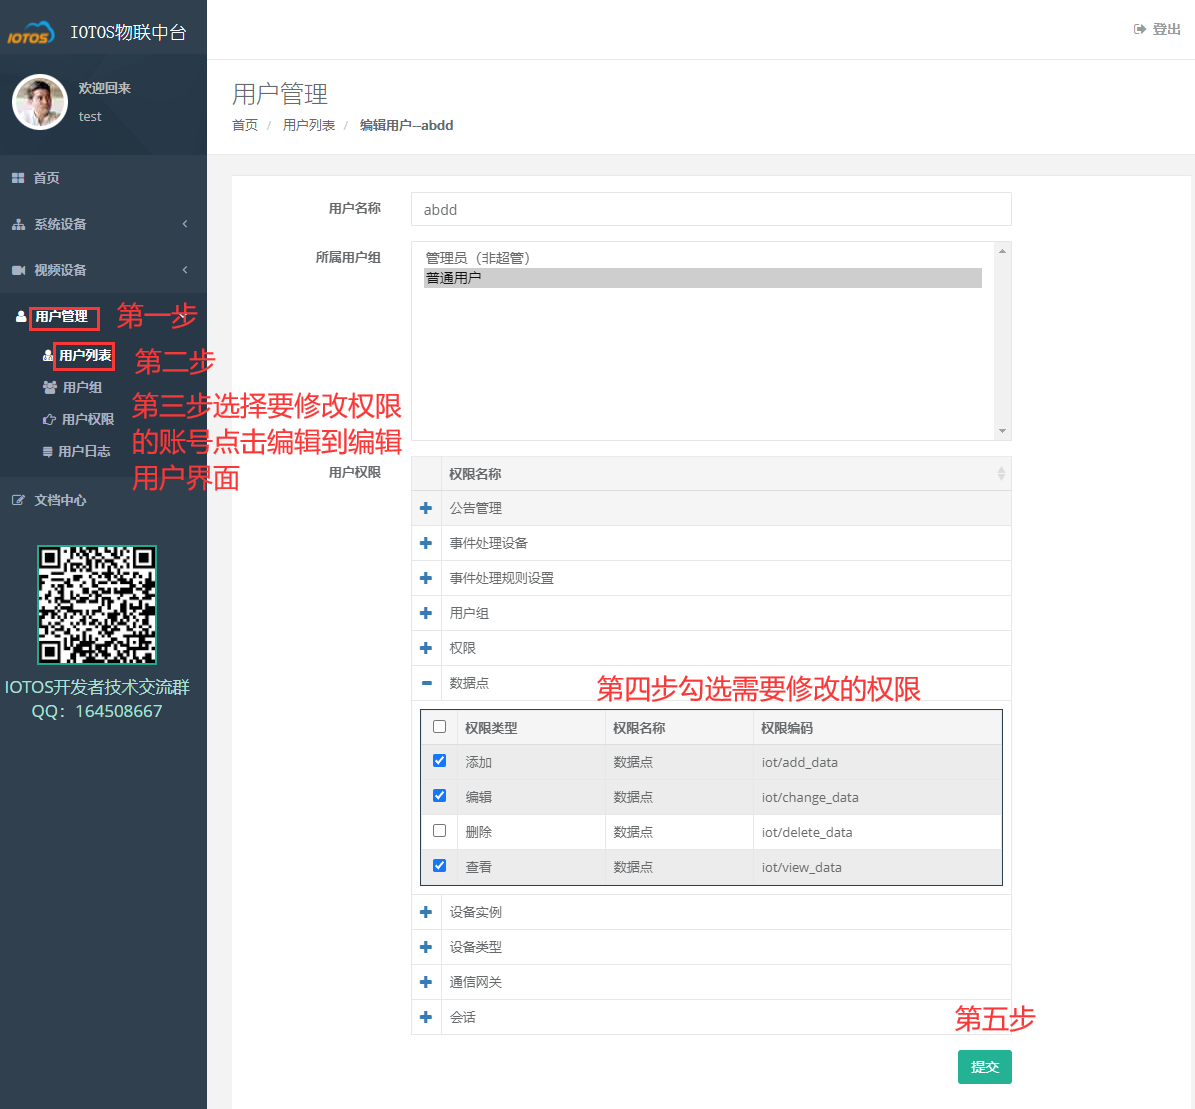Select the 首页 home icon in sidebar
Viewport: 1195px width, 1109px height.
(17, 178)
